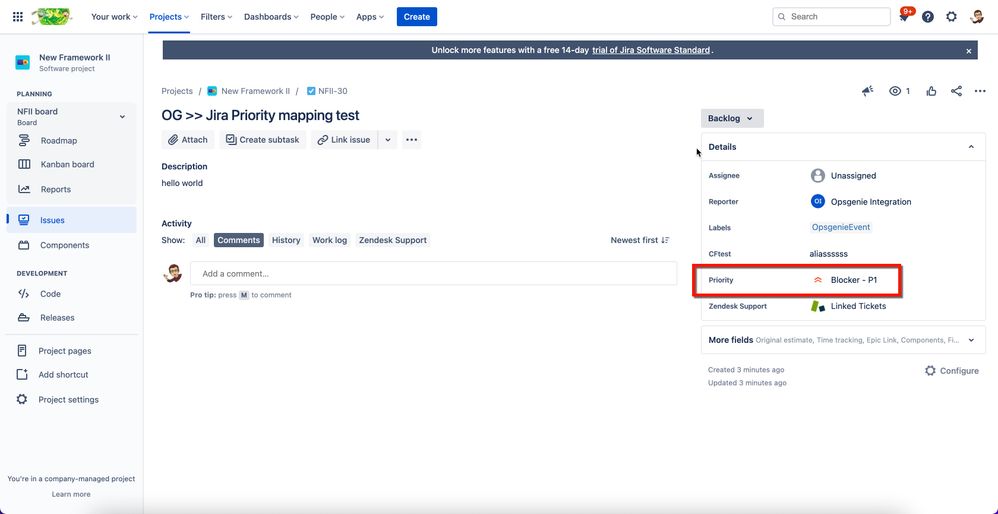The image size is (998, 514).
Task: Click the OpsgenieEvent label
Action: point(841,227)
